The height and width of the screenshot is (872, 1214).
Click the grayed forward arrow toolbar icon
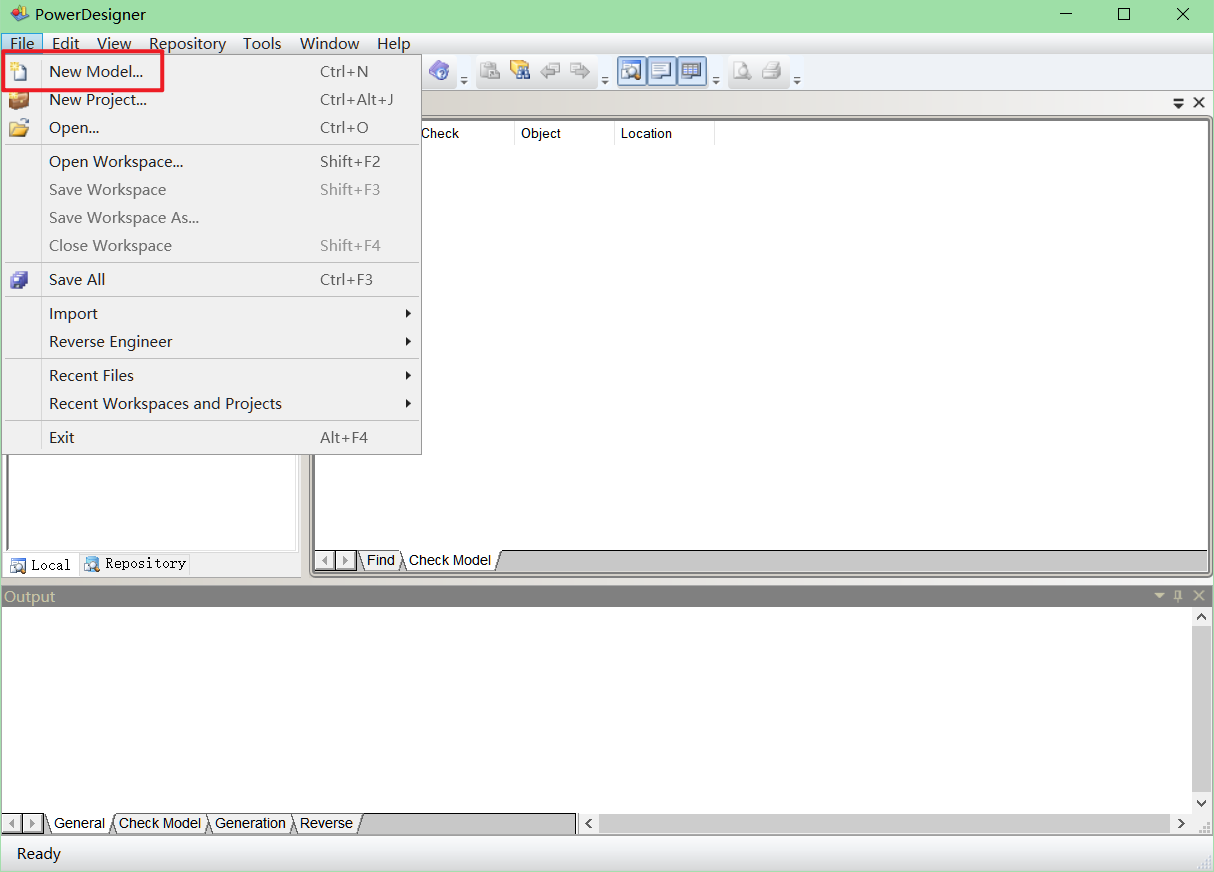tap(579, 71)
